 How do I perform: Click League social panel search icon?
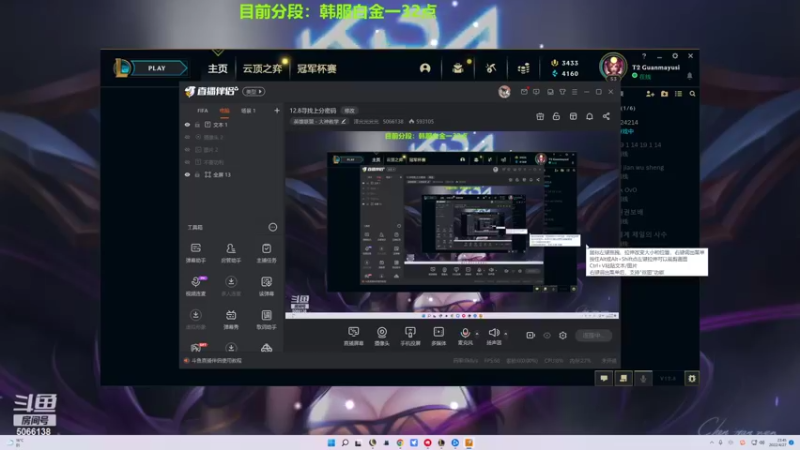[692, 94]
